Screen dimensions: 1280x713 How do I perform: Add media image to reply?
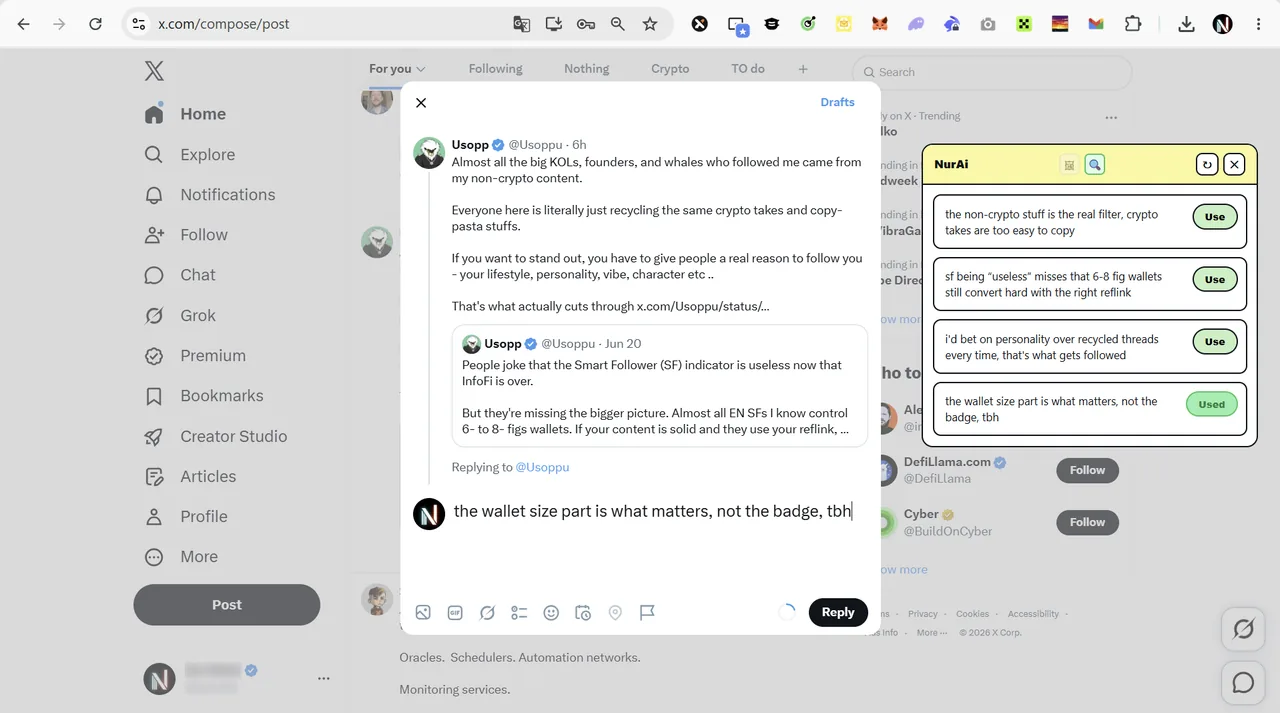pyautogui.click(x=423, y=613)
